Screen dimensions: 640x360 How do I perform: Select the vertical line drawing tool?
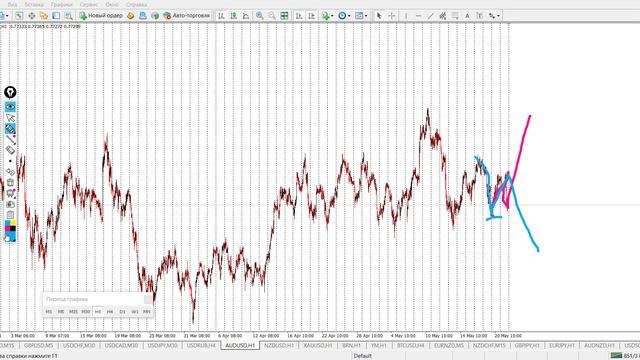coord(406,16)
